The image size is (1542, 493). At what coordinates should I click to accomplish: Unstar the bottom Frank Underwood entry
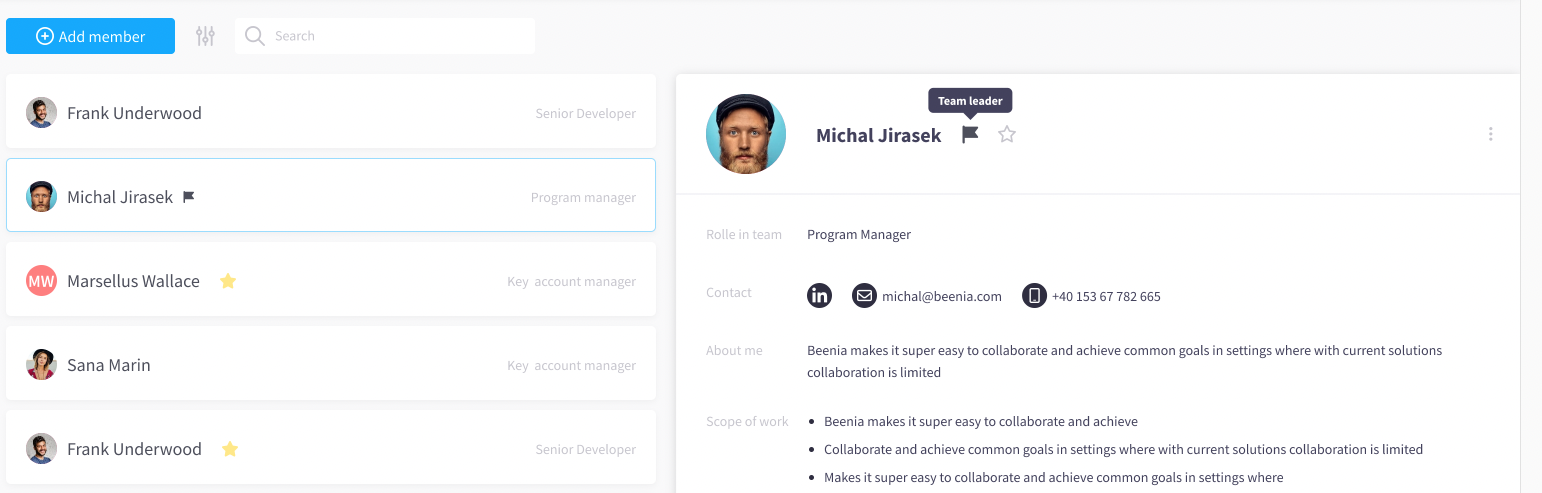pos(230,449)
